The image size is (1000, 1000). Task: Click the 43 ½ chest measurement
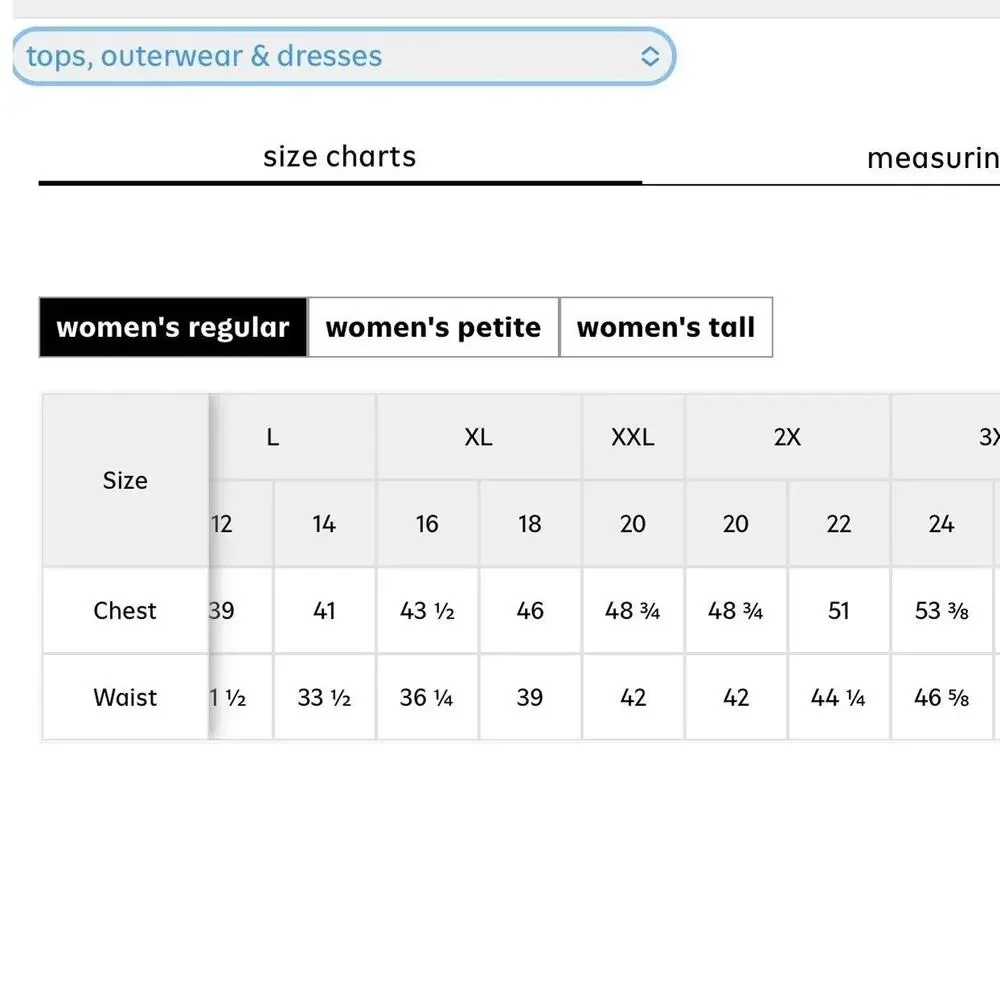point(427,611)
